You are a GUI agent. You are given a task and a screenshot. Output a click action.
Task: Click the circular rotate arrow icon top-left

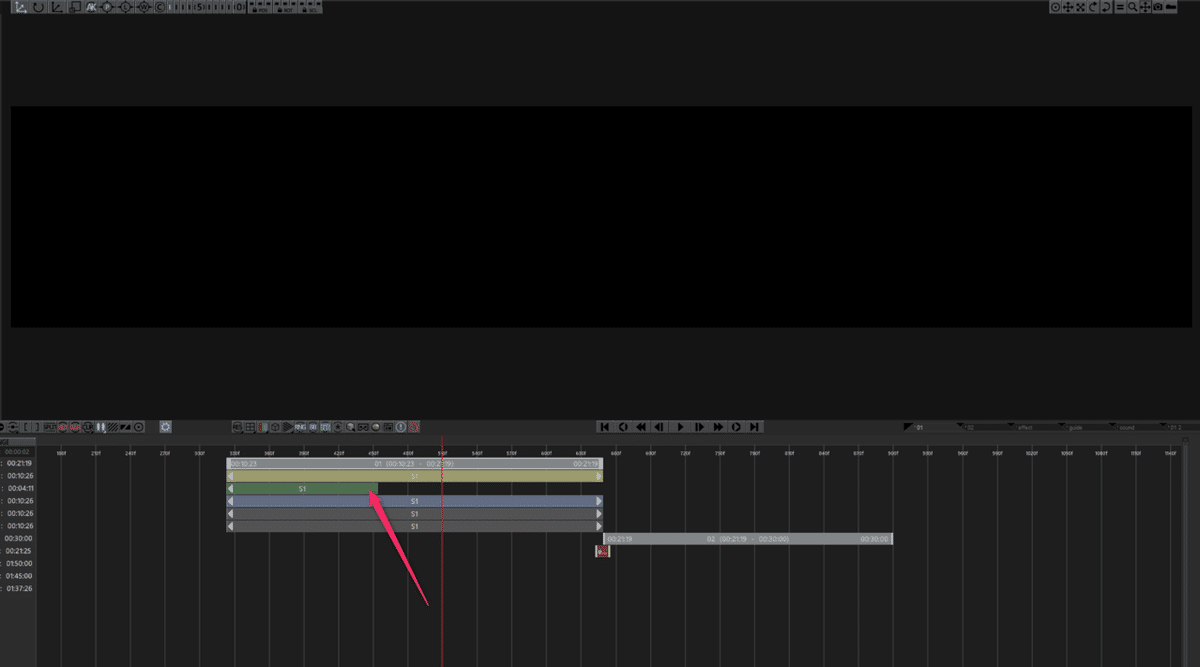pyautogui.click(x=38, y=7)
